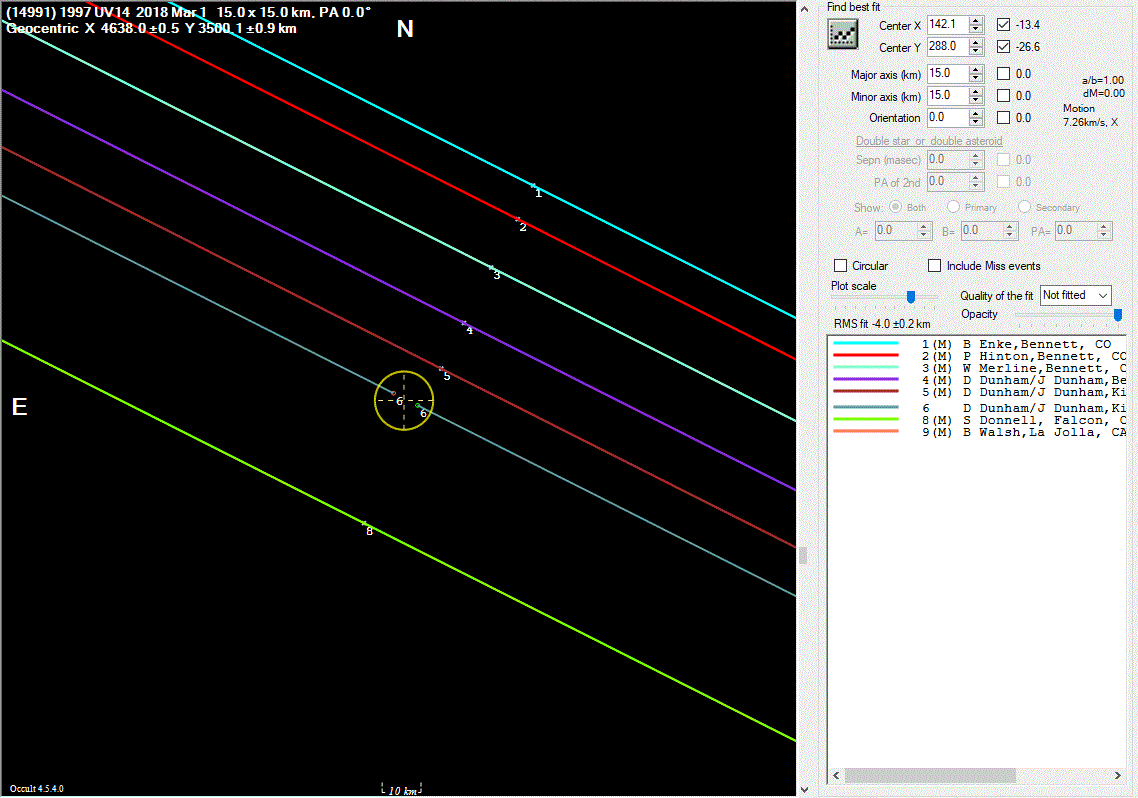Uncheck the Center X fit checkbox
1138x798 pixels.
click(1004, 24)
